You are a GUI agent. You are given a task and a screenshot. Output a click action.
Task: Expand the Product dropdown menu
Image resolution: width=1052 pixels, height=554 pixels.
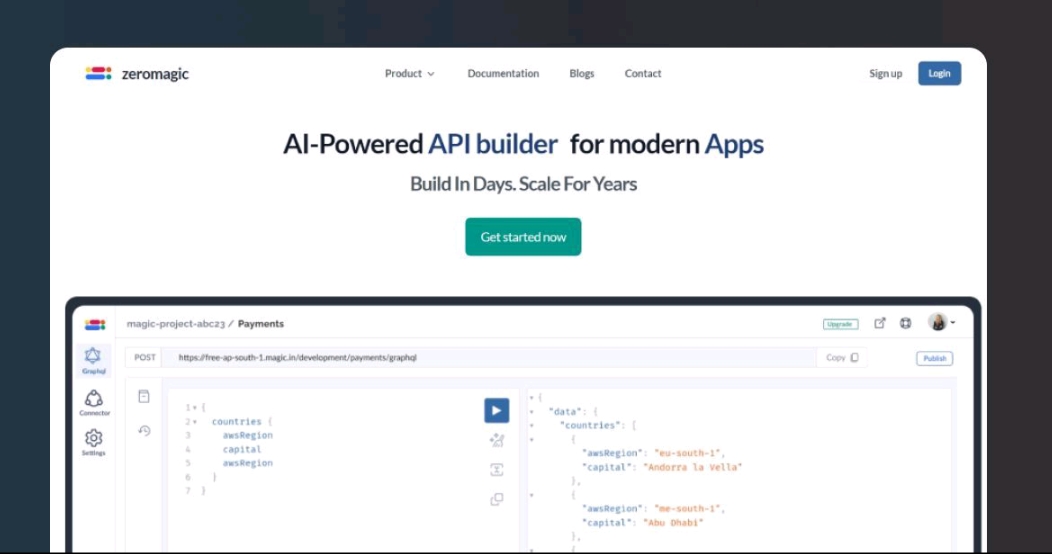(x=409, y=74)
